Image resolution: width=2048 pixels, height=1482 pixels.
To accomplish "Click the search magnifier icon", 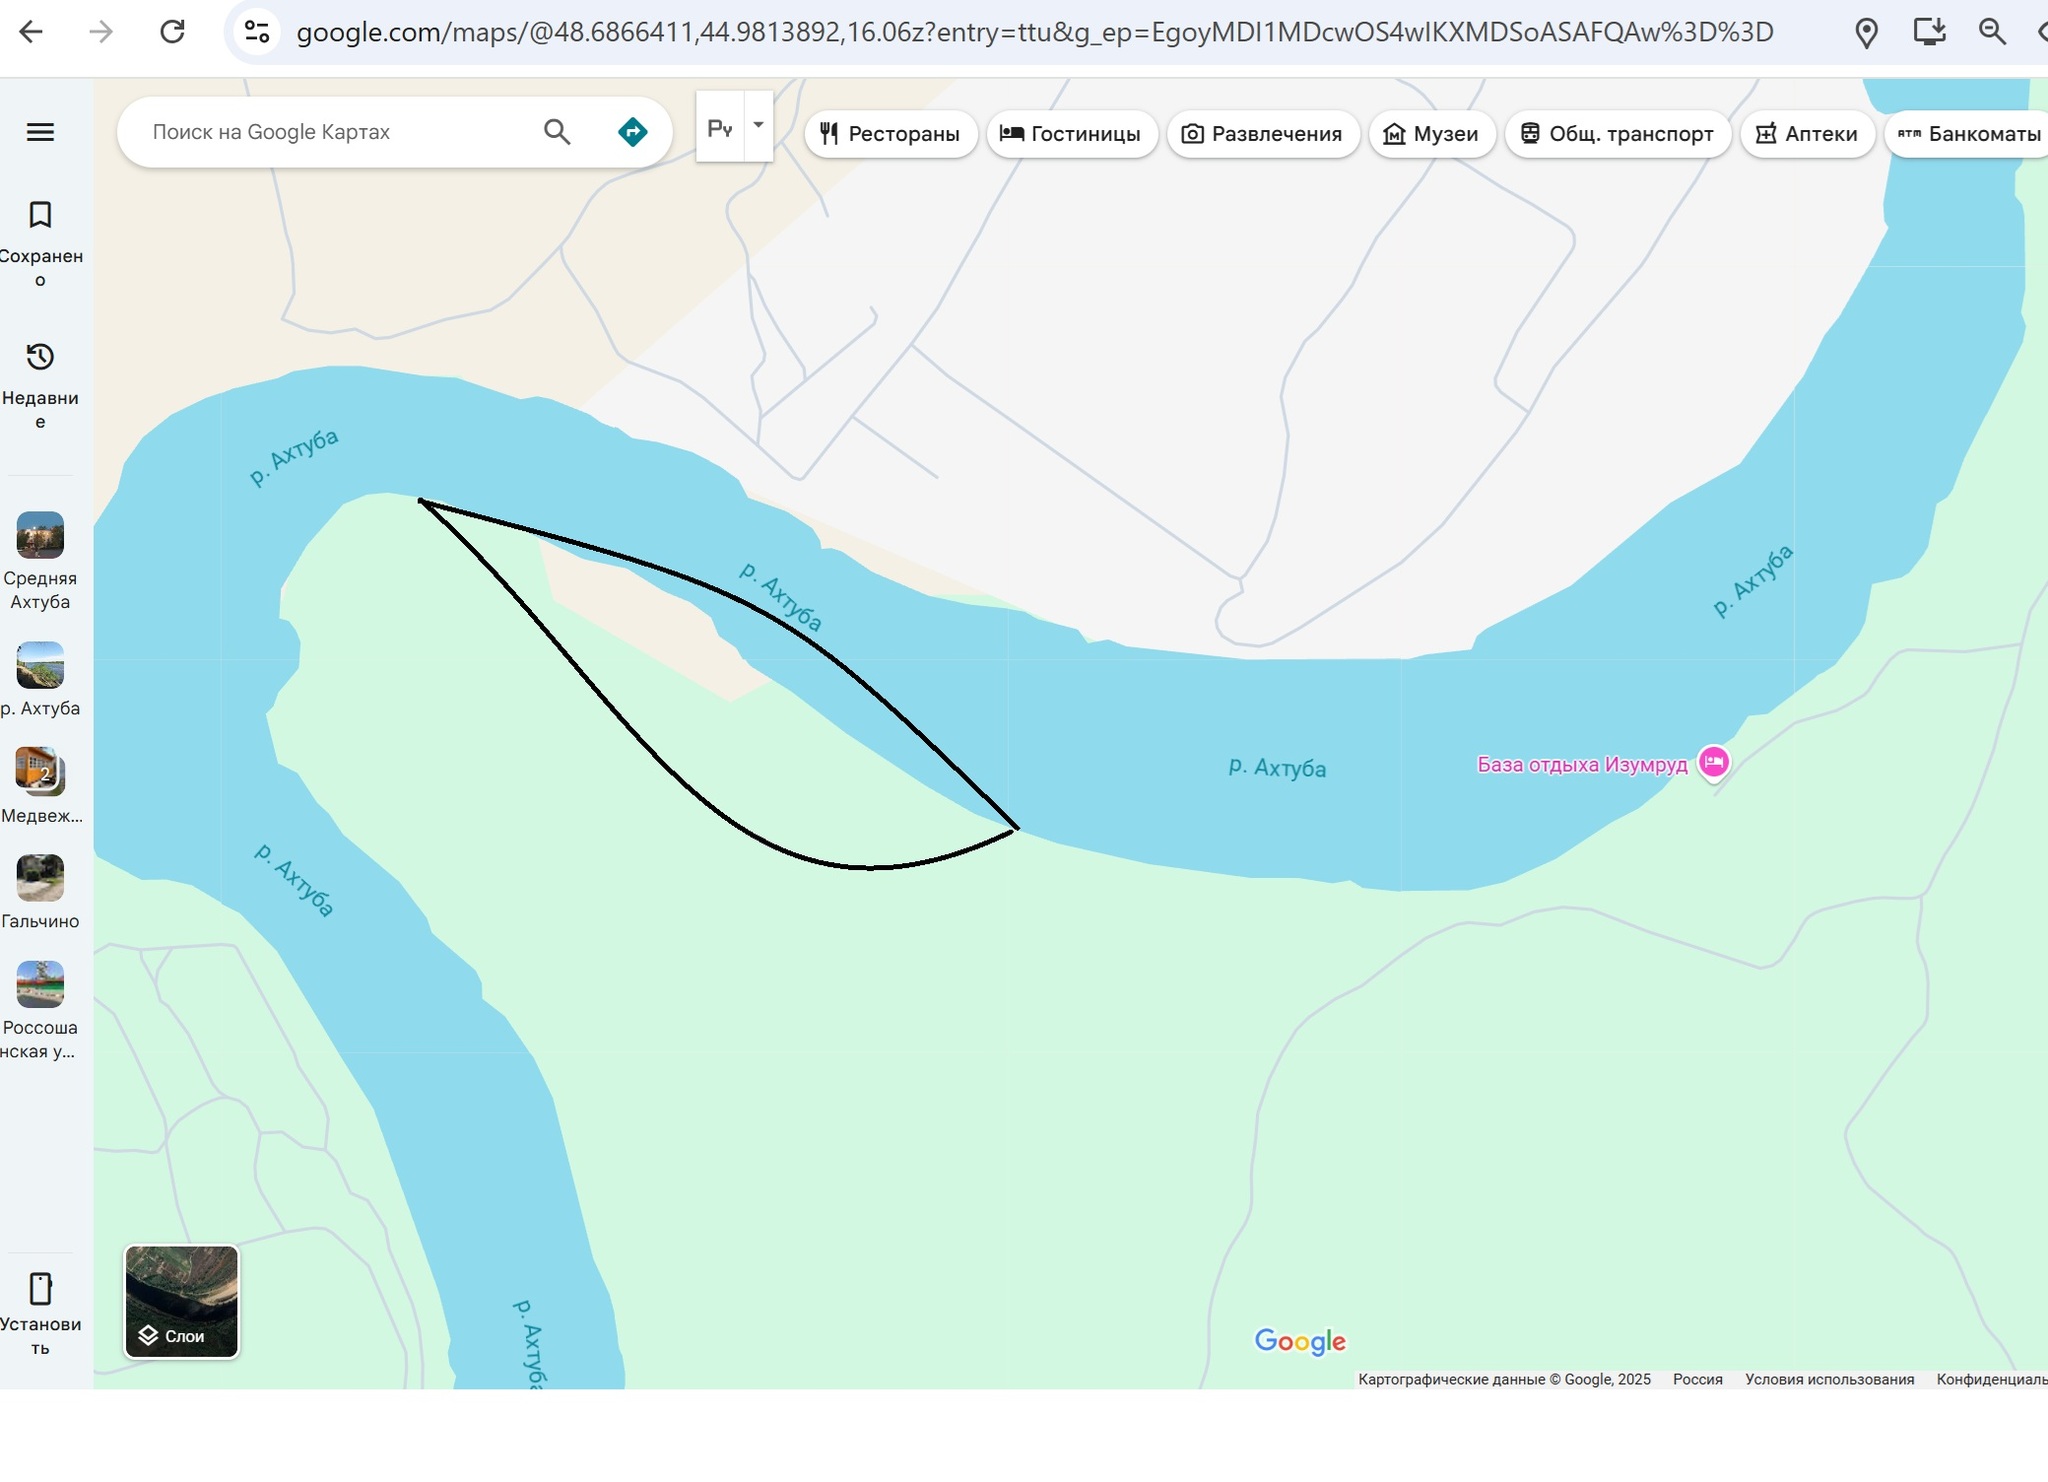I will click(x=557, y=132).
